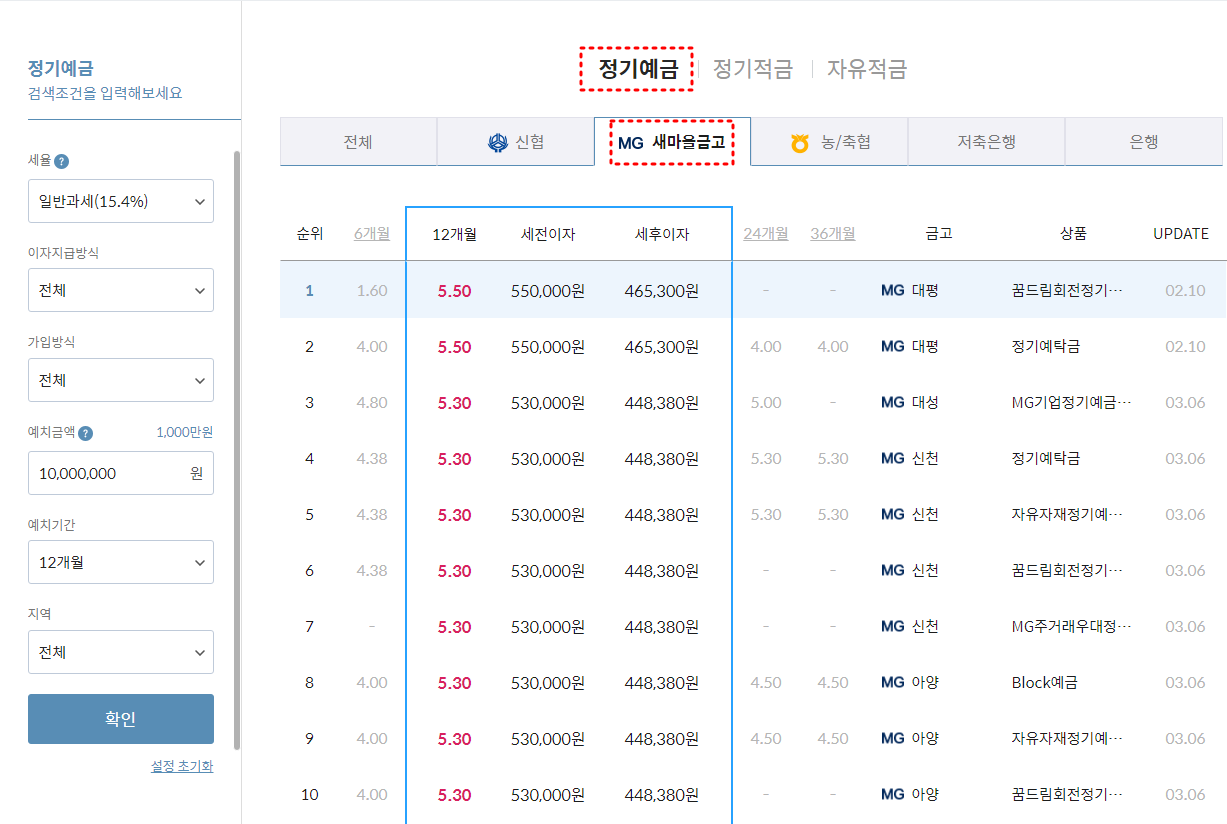The image size is (1227, 824).
Task: Switch to the 정기적금 product tab
Action: [752, 69]
